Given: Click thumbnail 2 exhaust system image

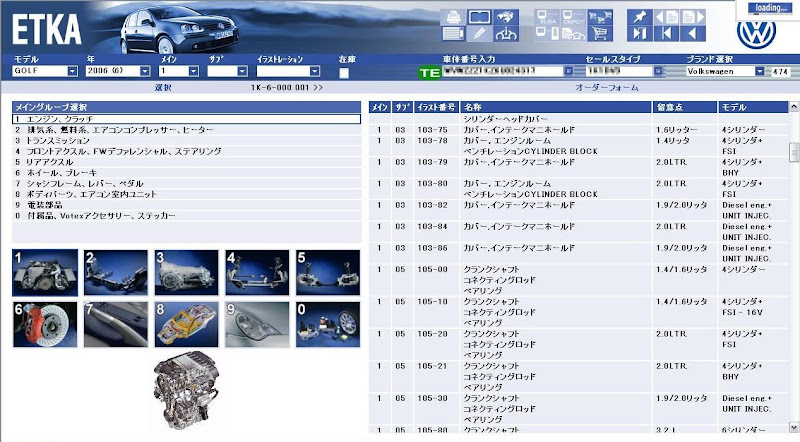Looking at the screenshot, I should point(116,273).
